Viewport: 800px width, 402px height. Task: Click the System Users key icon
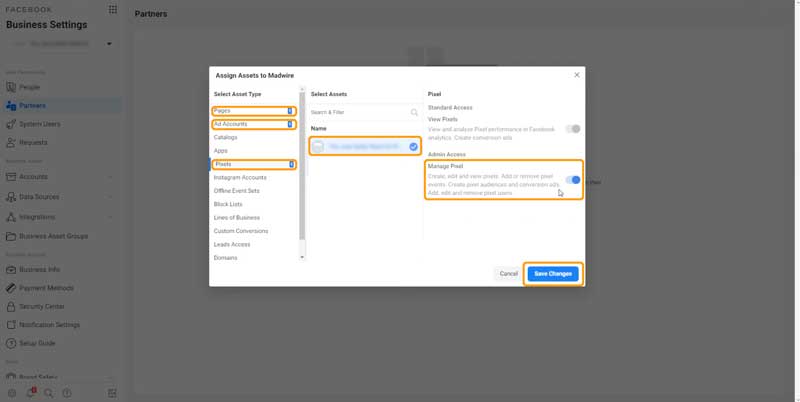point(11,124)
